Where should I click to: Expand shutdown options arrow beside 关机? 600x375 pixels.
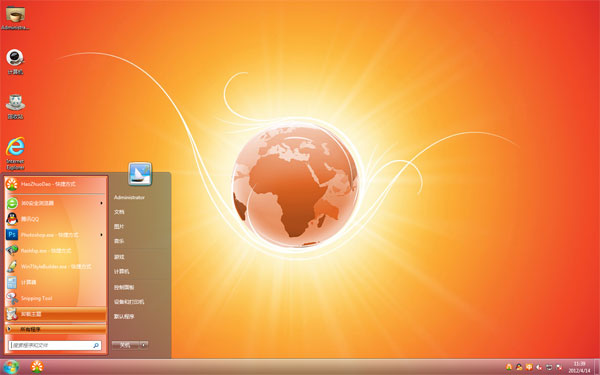click(x=143, y=345)
